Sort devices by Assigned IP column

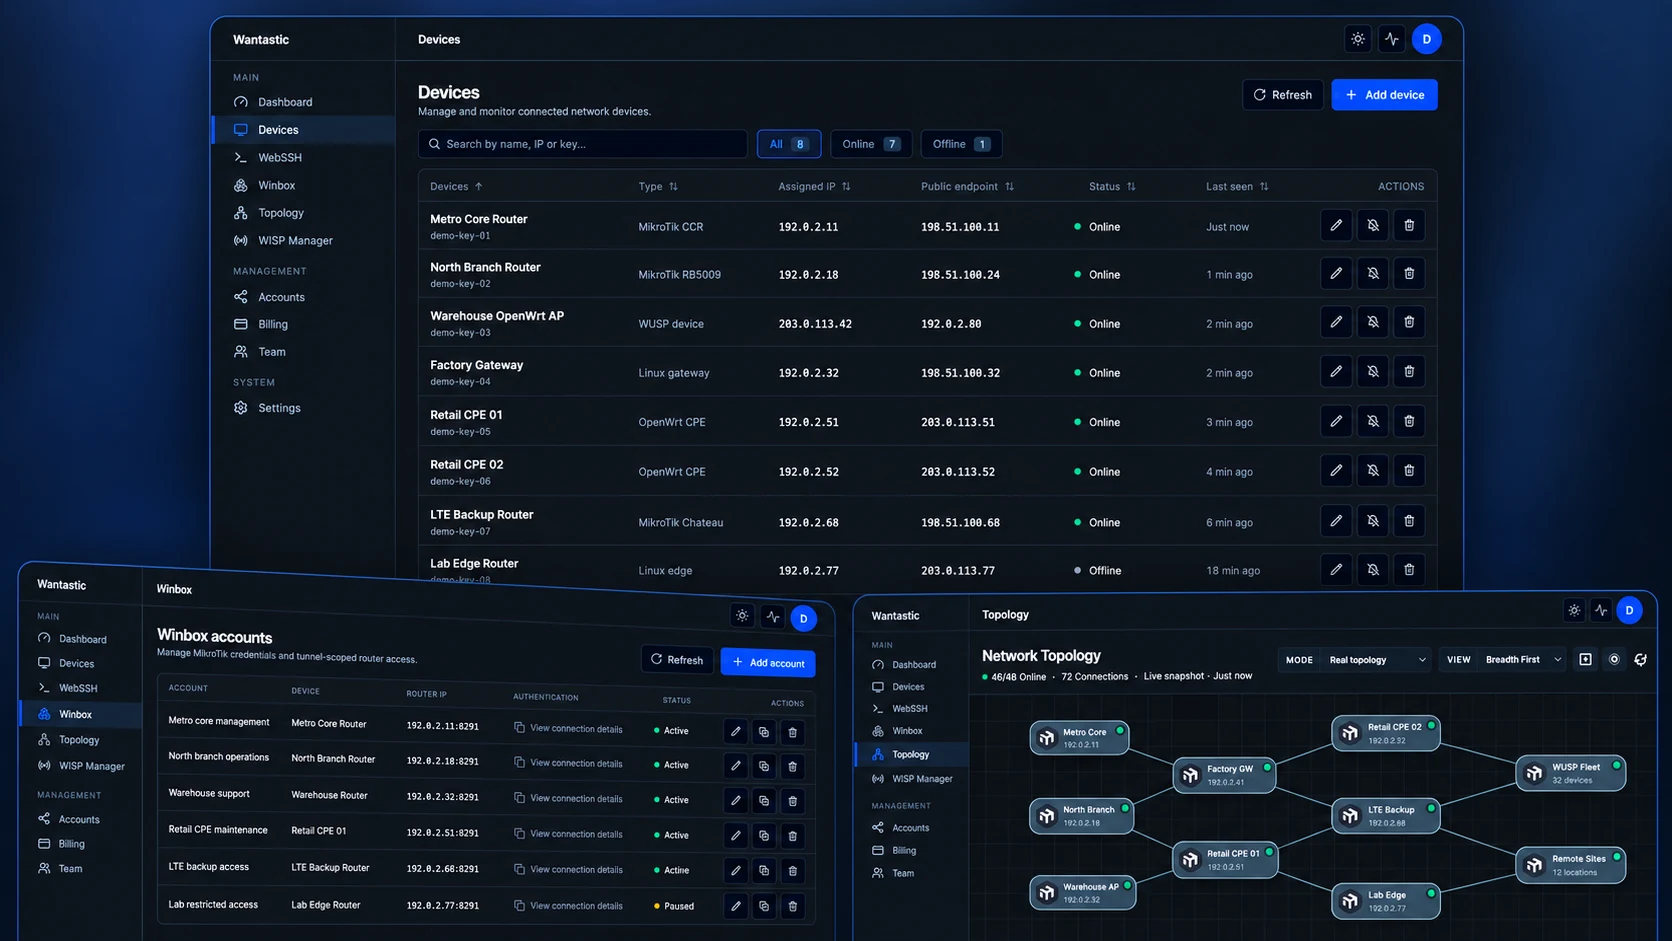coord(815,187)
